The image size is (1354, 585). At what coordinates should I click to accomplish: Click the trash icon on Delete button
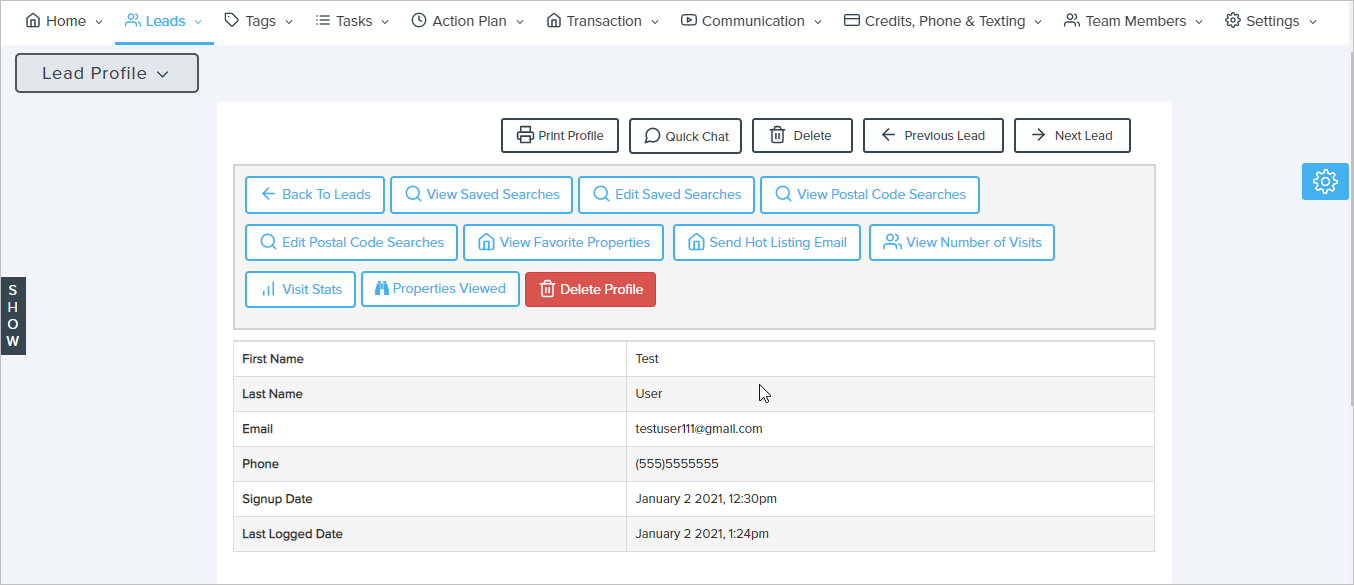pyautogui.click(x=777, y=136)
